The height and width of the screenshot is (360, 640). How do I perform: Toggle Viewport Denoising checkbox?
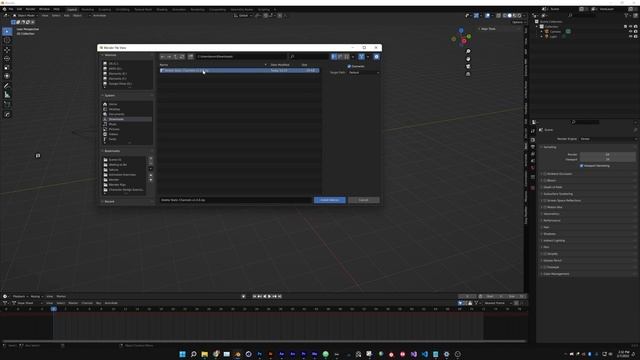(x=582, y=166)
